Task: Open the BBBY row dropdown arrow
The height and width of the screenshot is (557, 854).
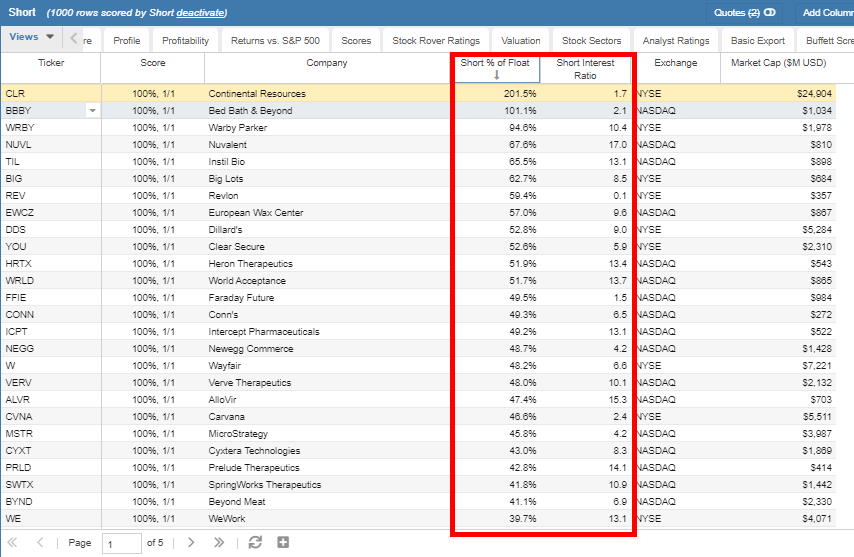Action: coord(93,111)
